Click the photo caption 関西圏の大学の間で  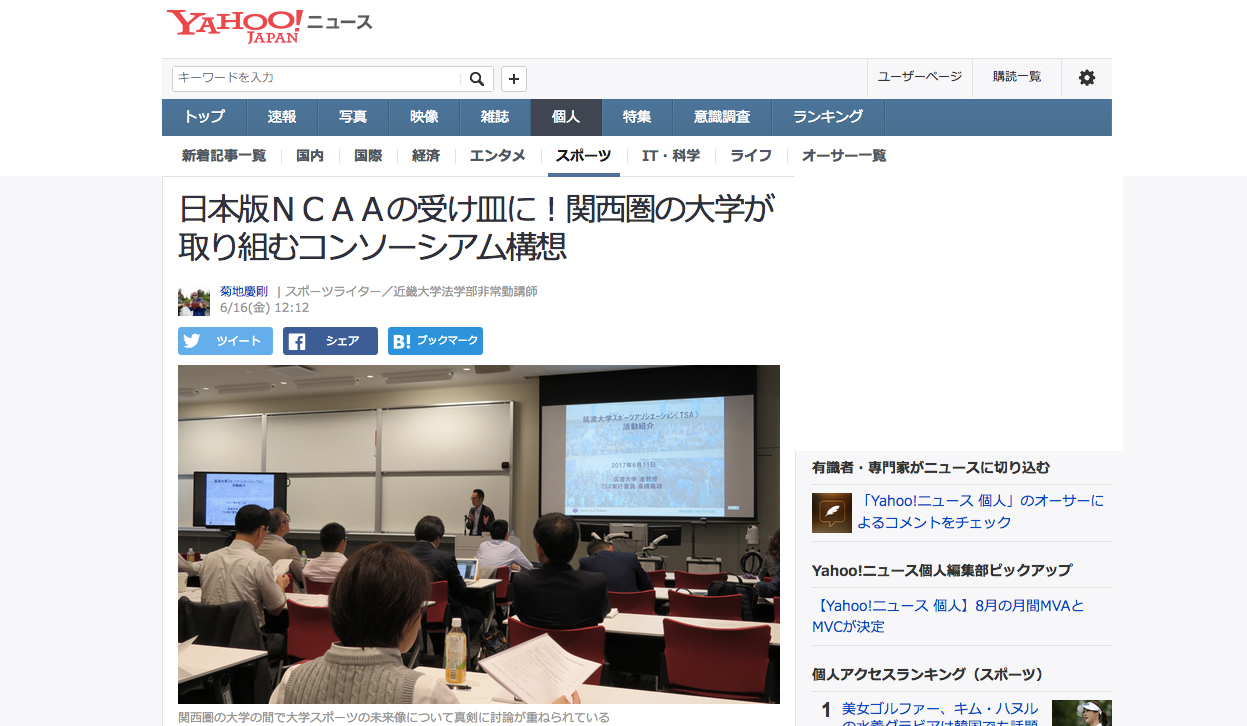394,718
